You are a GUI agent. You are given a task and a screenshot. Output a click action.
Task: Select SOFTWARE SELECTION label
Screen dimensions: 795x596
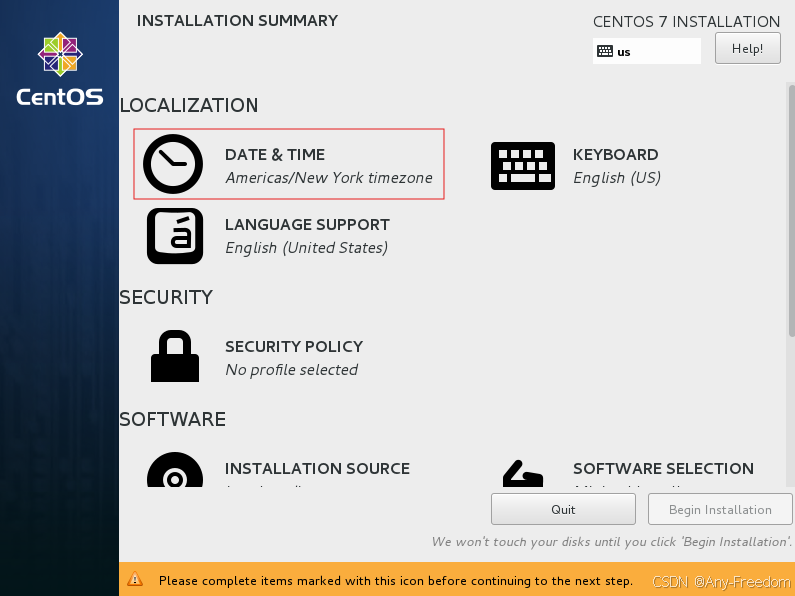click(663, 469)
